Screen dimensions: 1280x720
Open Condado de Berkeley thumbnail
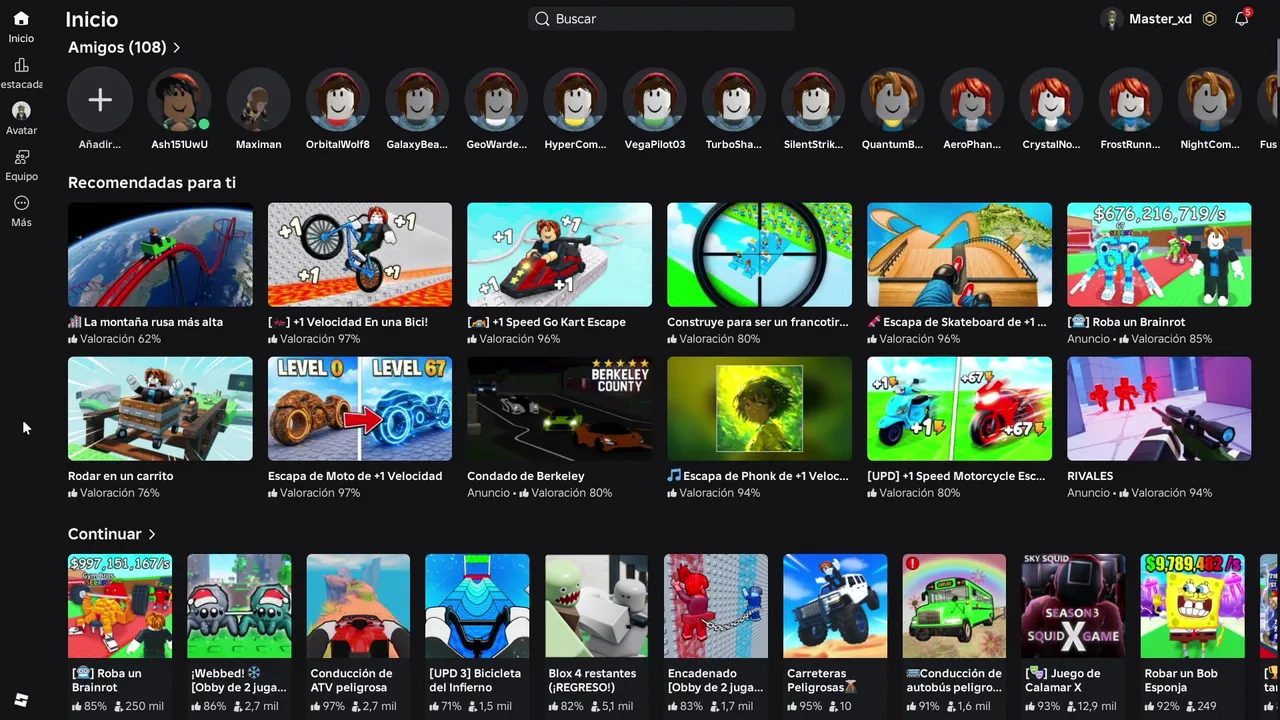click(x=560, y=409)
